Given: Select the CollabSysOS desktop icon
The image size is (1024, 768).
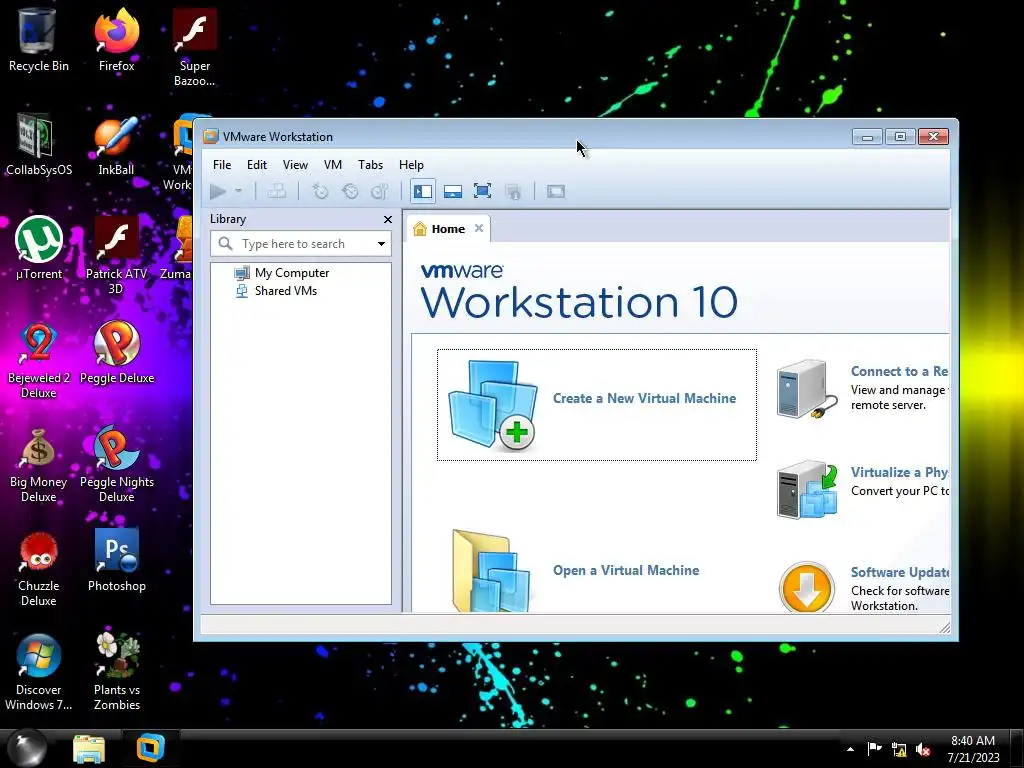Looking at the screenshot, I should tap(39, 145).
